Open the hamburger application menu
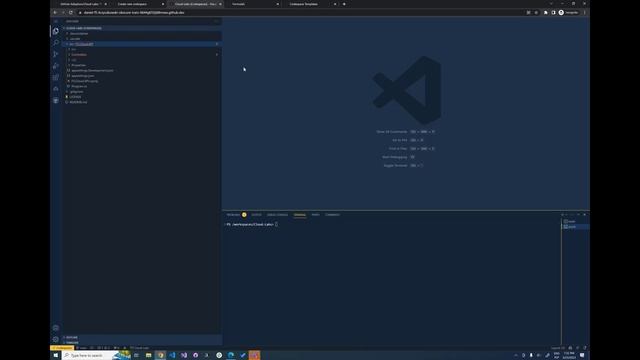The image size is (640, 360). coord(56,21)
